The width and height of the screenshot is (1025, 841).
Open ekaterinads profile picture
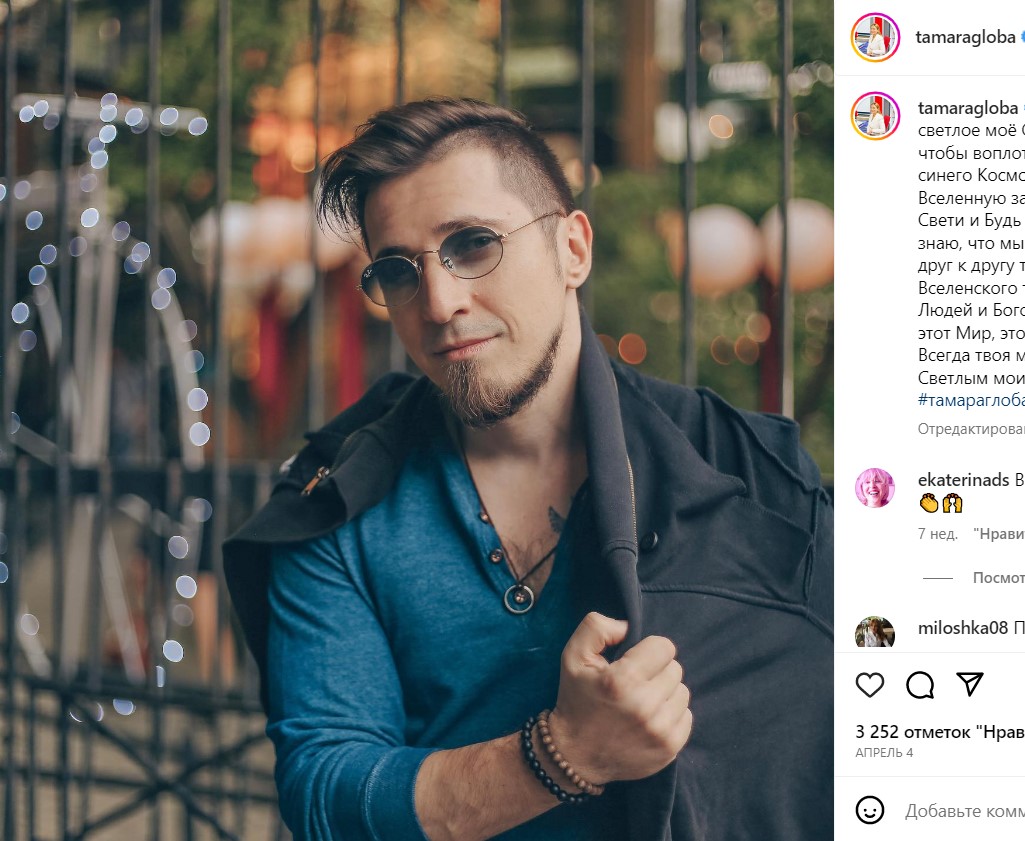click(x=875, y=488)
